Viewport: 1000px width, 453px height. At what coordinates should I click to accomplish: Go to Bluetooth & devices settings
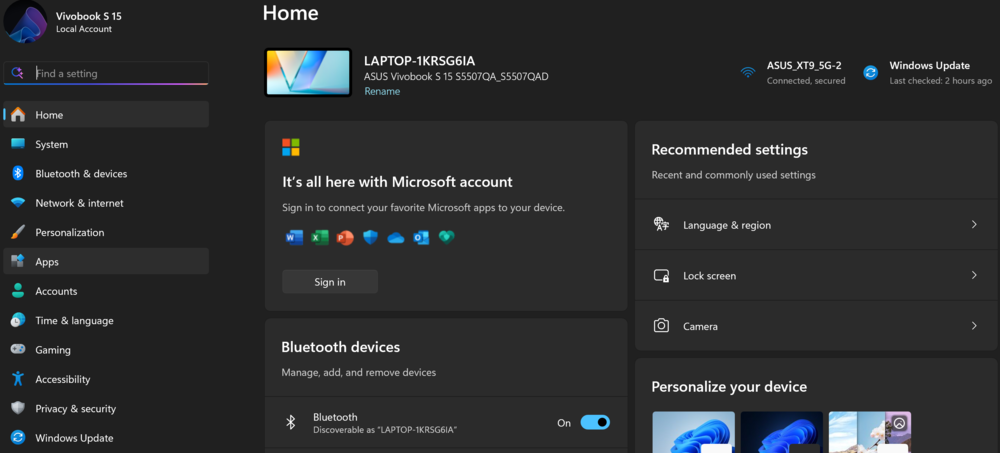point(106,174)
